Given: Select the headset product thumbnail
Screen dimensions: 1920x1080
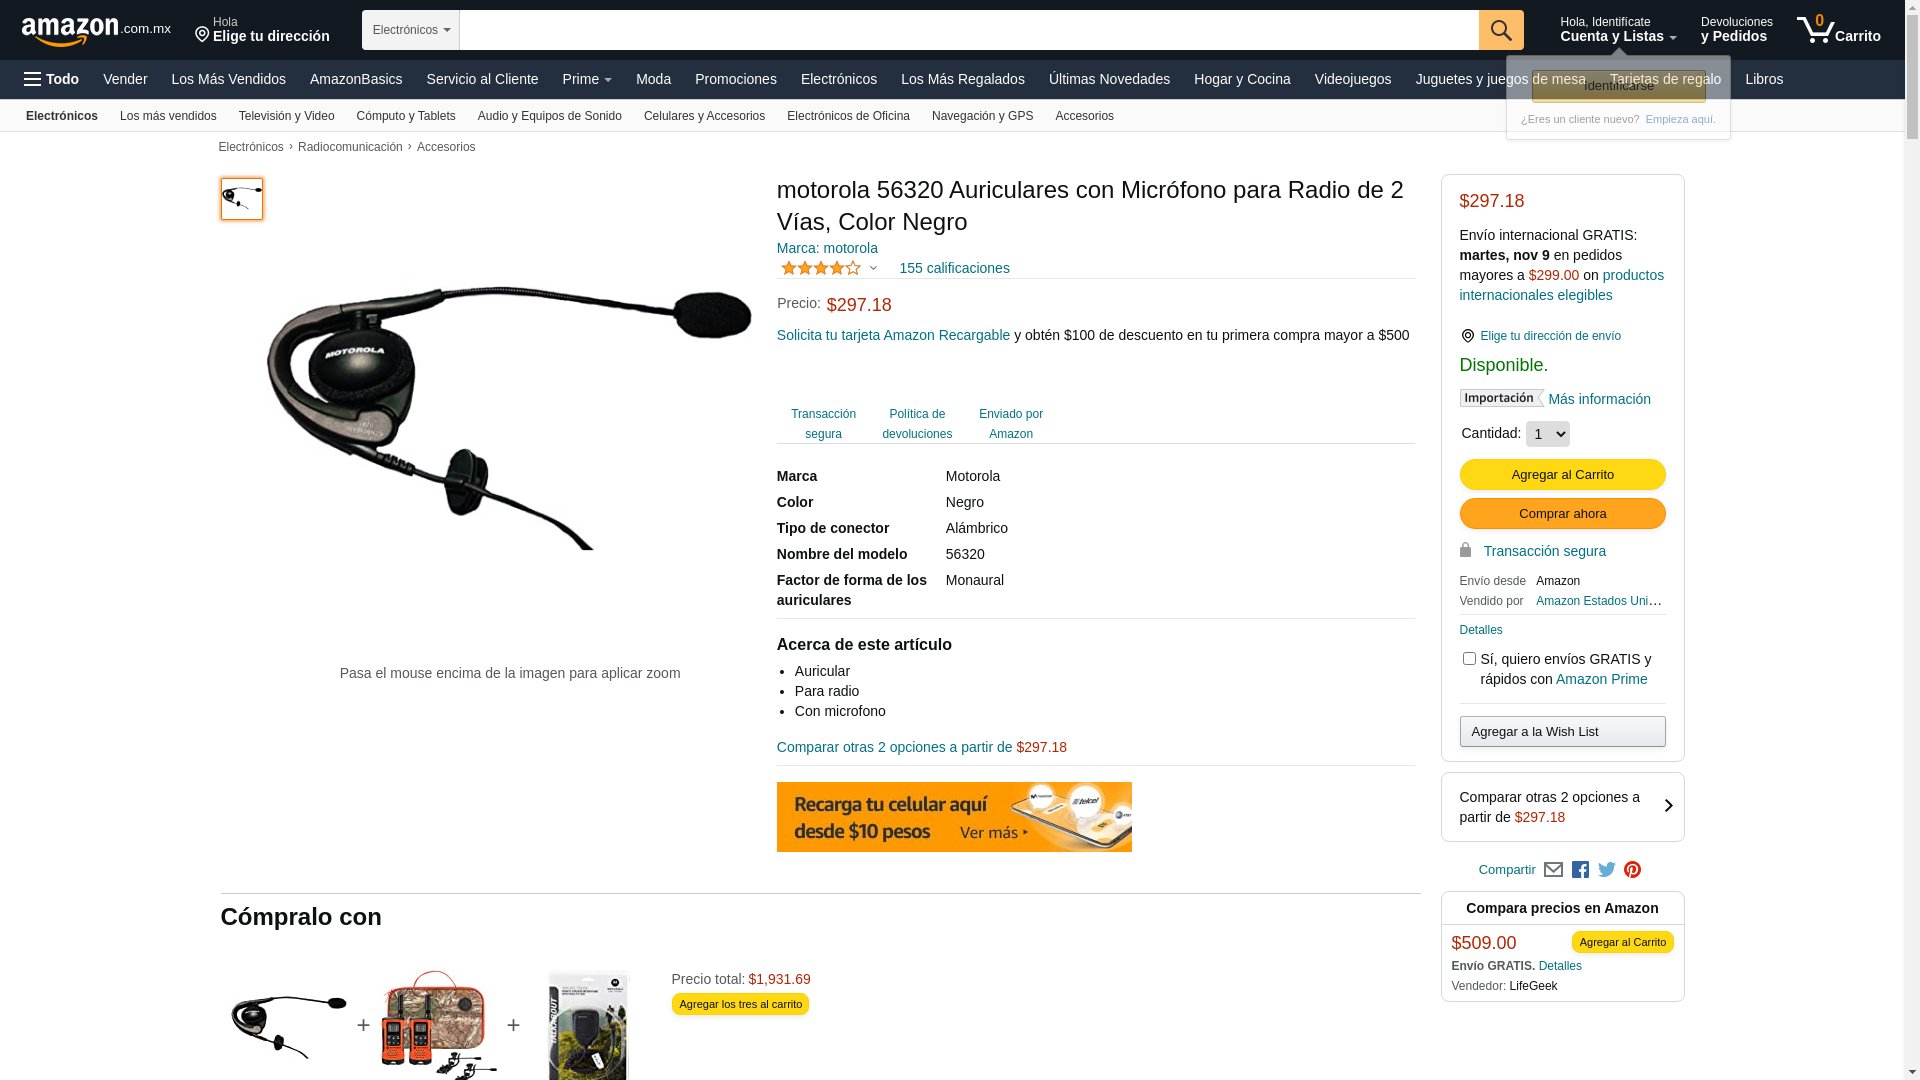Looking at the screenshot, I should (x=242, y=199).
